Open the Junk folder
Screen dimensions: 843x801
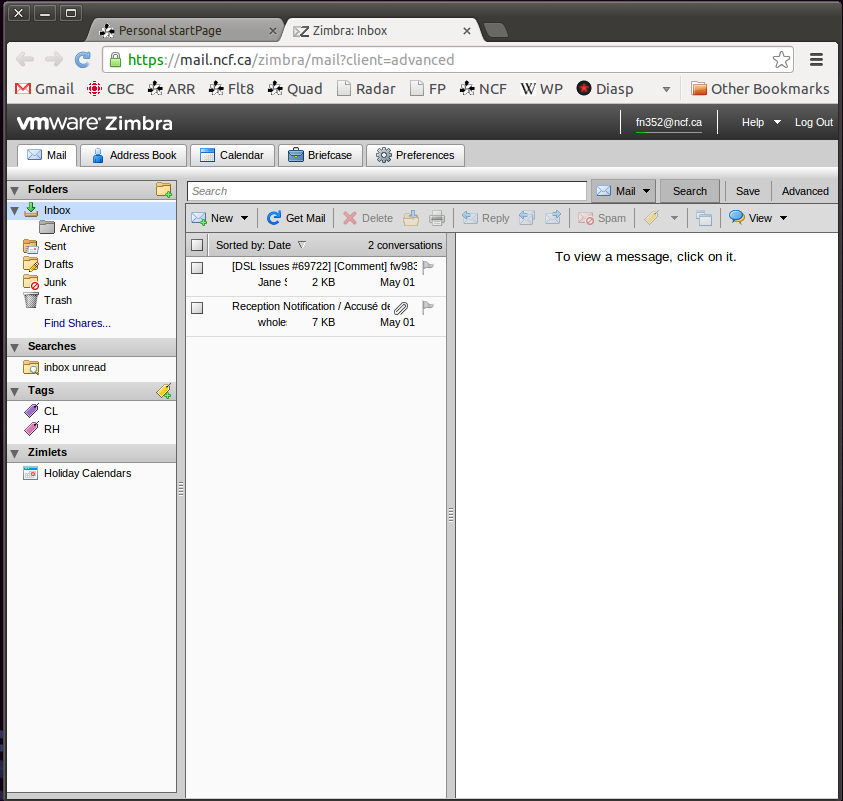click(x=55, y=282)
